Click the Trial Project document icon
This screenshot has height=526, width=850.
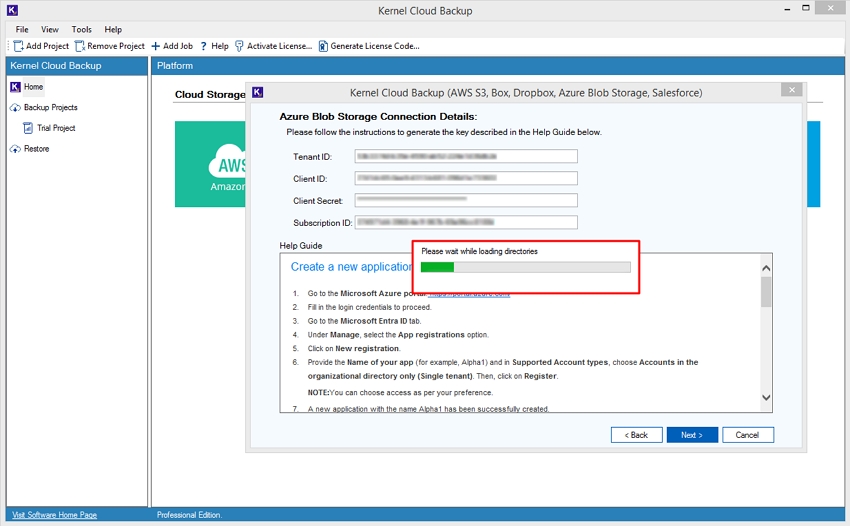pyautogui.click(x=28, y=128)
